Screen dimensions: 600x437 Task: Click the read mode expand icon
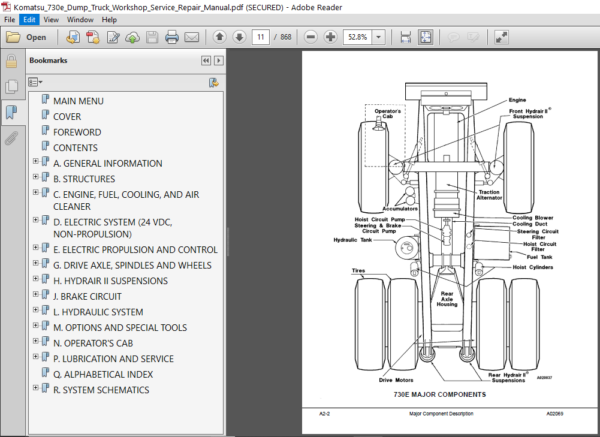(x=501, y=37)
